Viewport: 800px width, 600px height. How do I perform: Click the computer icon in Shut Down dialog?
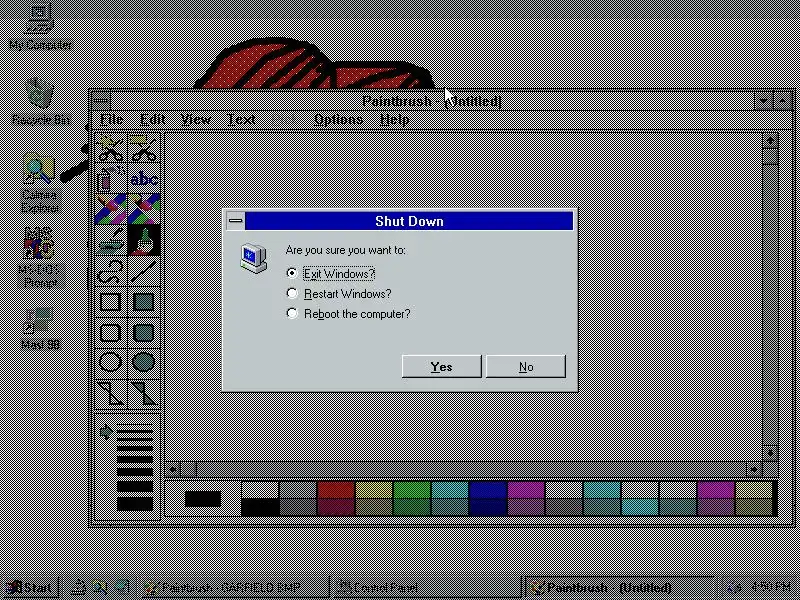coord(254,258)
